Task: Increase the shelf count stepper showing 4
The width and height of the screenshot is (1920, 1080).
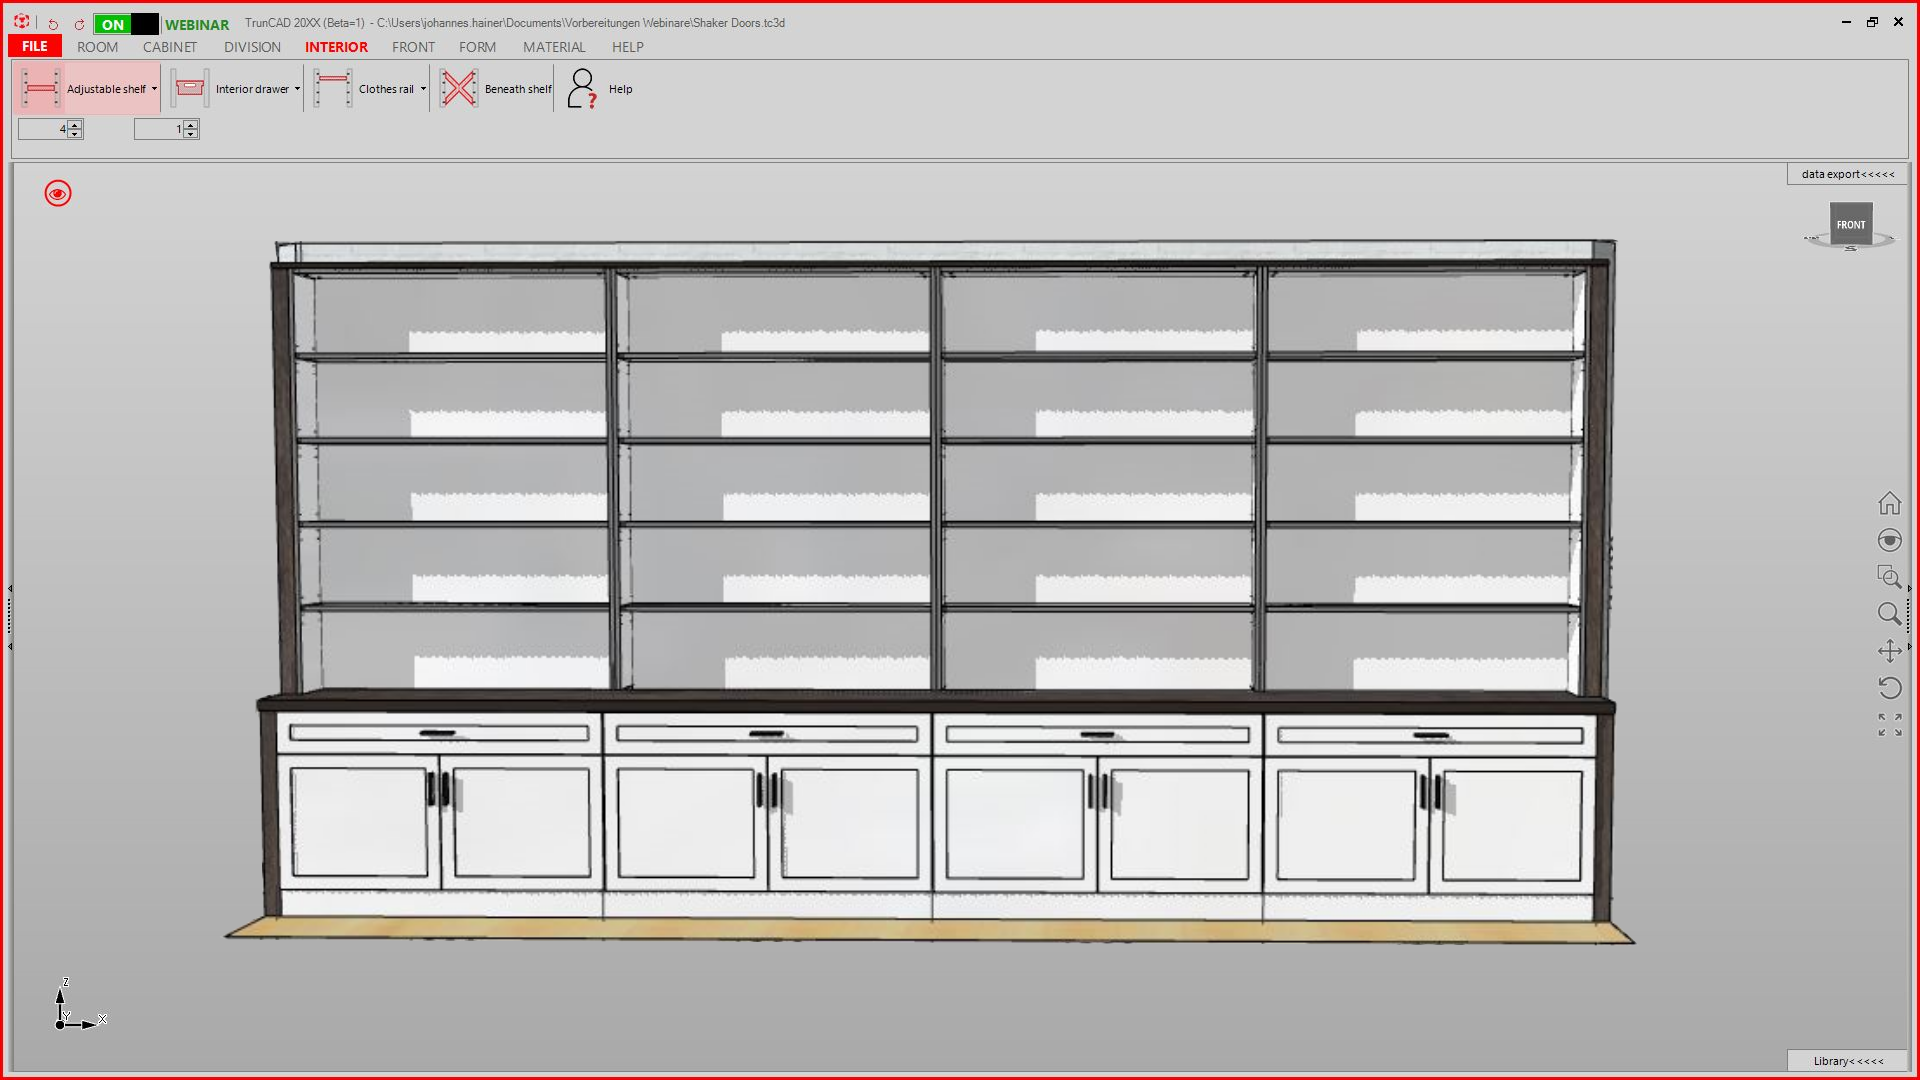Action: 75,124
